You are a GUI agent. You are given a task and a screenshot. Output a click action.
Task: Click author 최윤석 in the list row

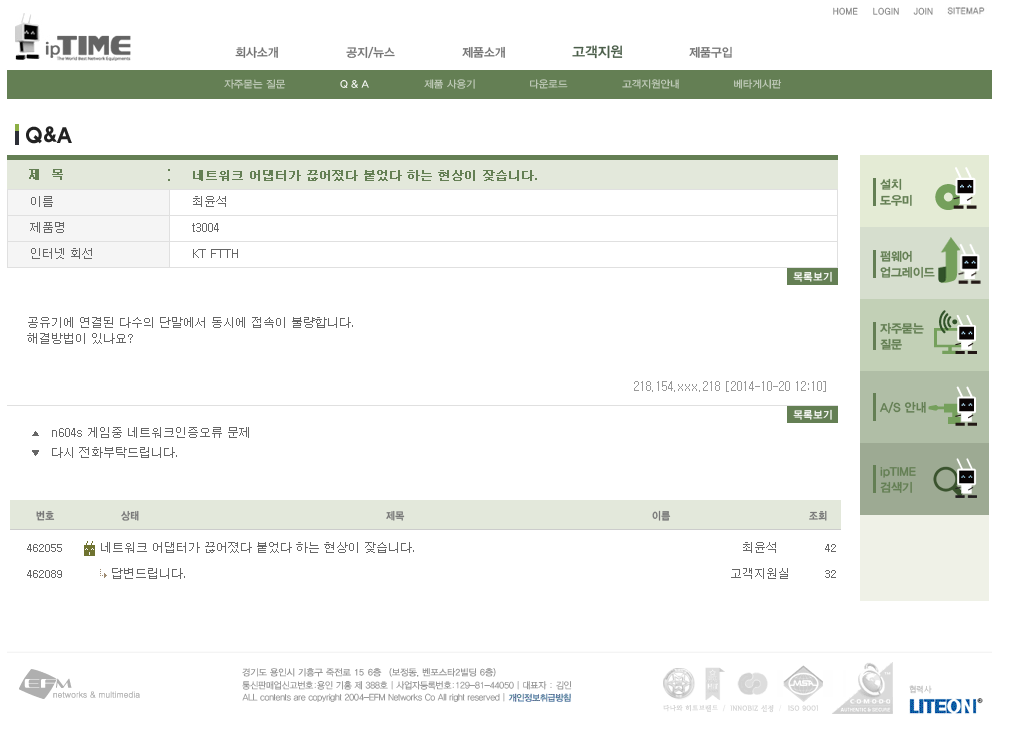759,547
